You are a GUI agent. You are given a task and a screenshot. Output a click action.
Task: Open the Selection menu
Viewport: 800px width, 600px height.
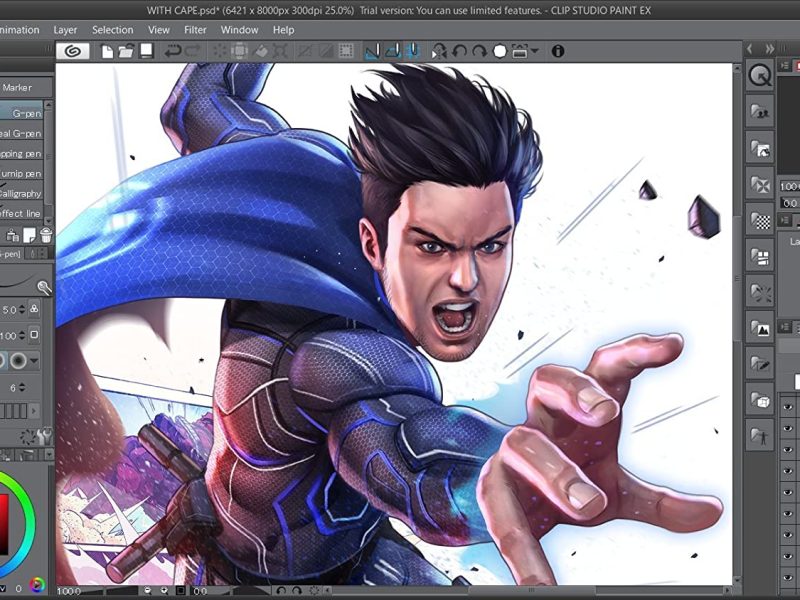[113, 30]
